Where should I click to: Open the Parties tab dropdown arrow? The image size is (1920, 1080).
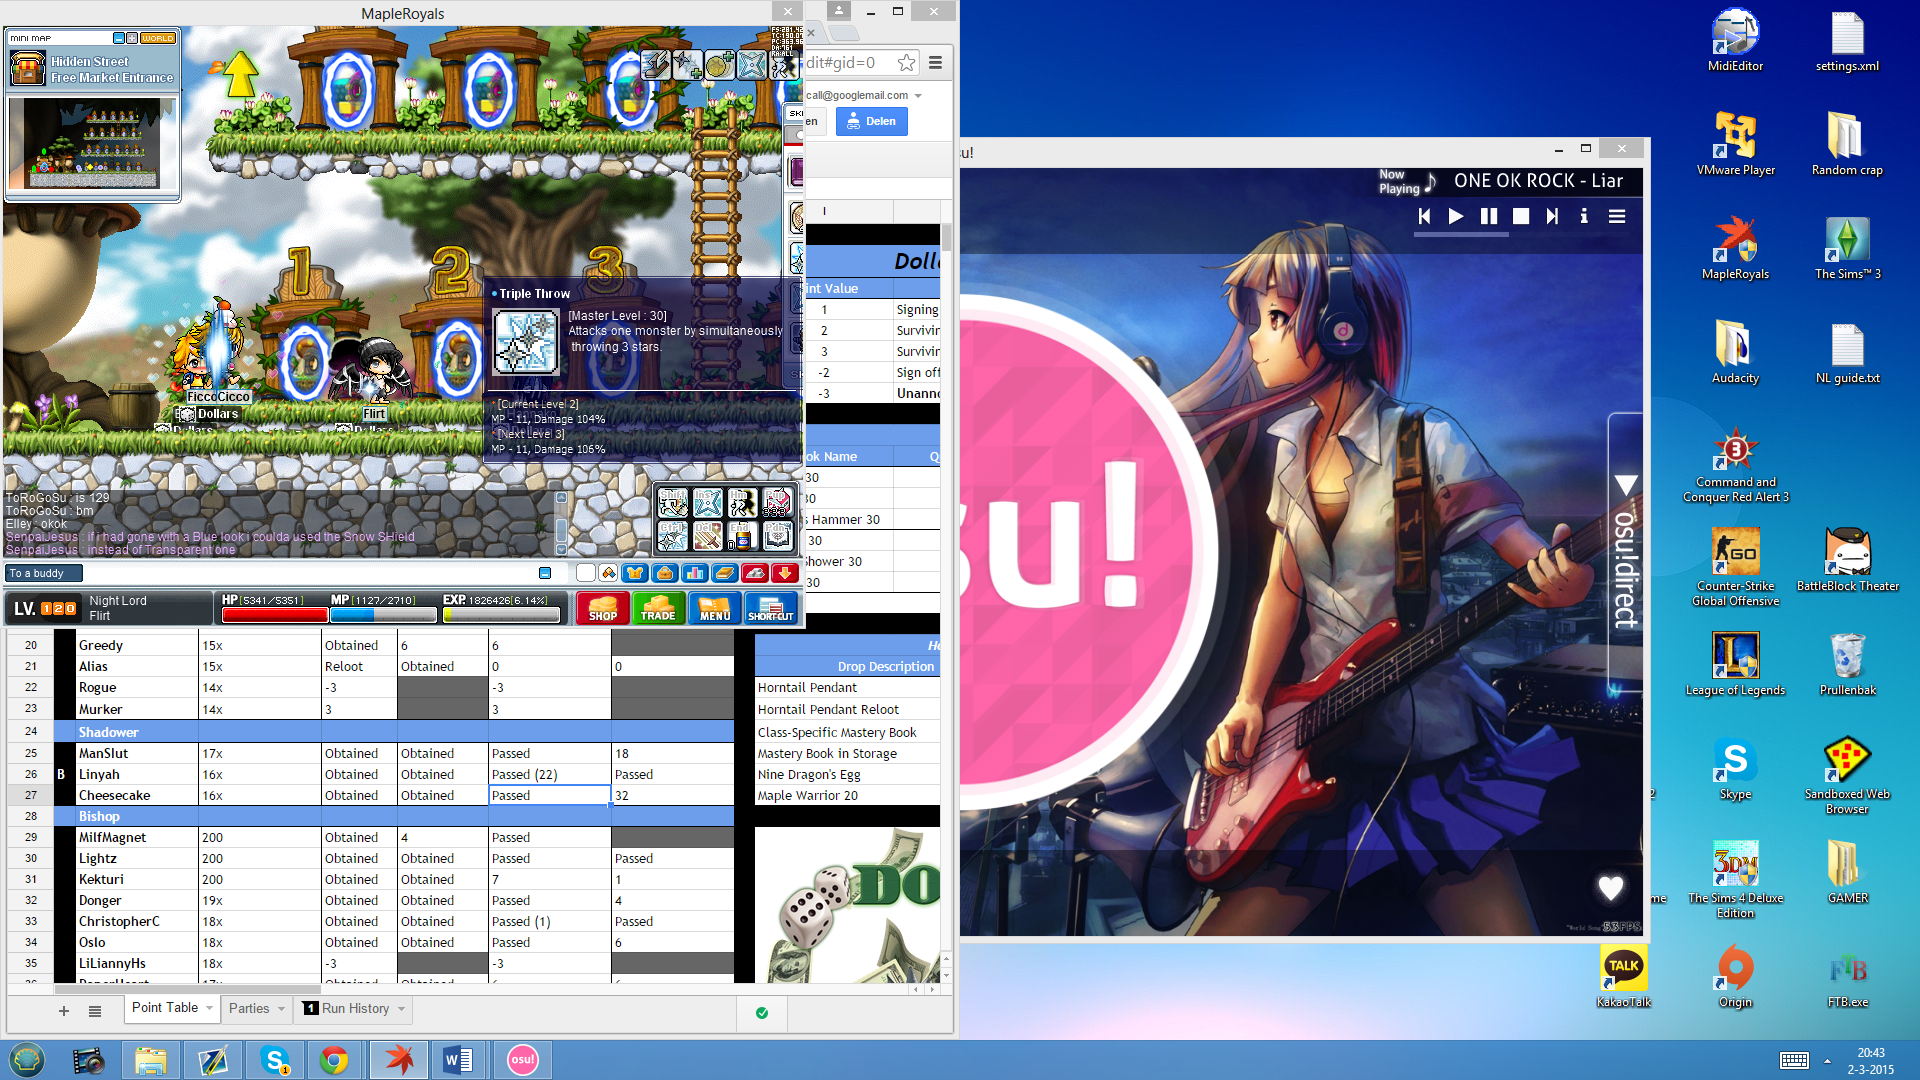click(x=282, y=1008)
